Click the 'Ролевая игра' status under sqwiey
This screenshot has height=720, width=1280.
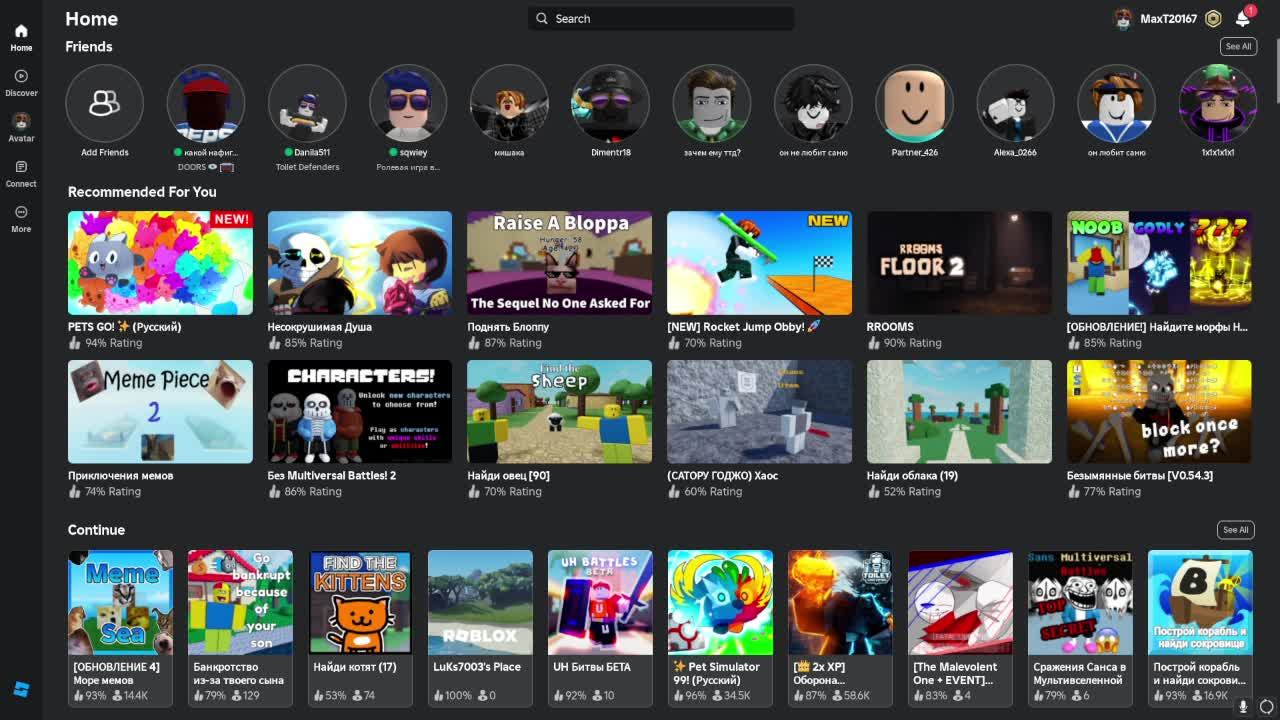[408, 167]
